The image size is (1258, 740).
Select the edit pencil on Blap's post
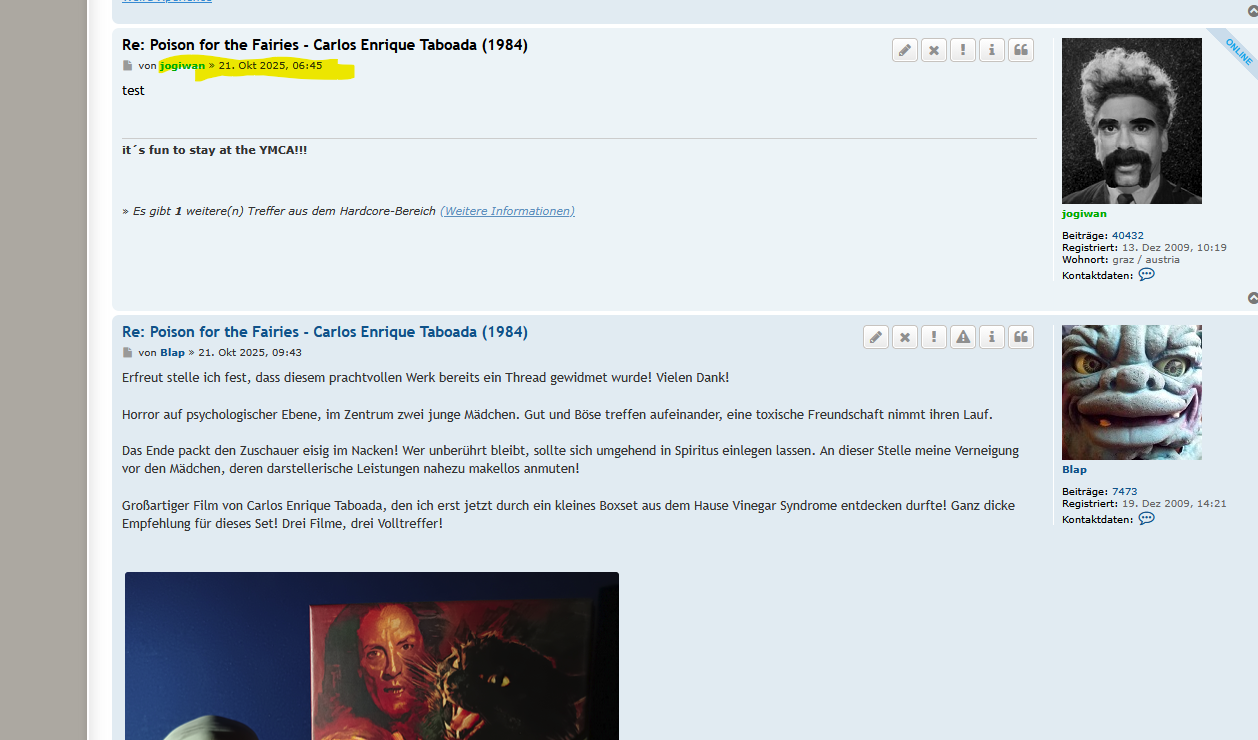coord(875,337)
